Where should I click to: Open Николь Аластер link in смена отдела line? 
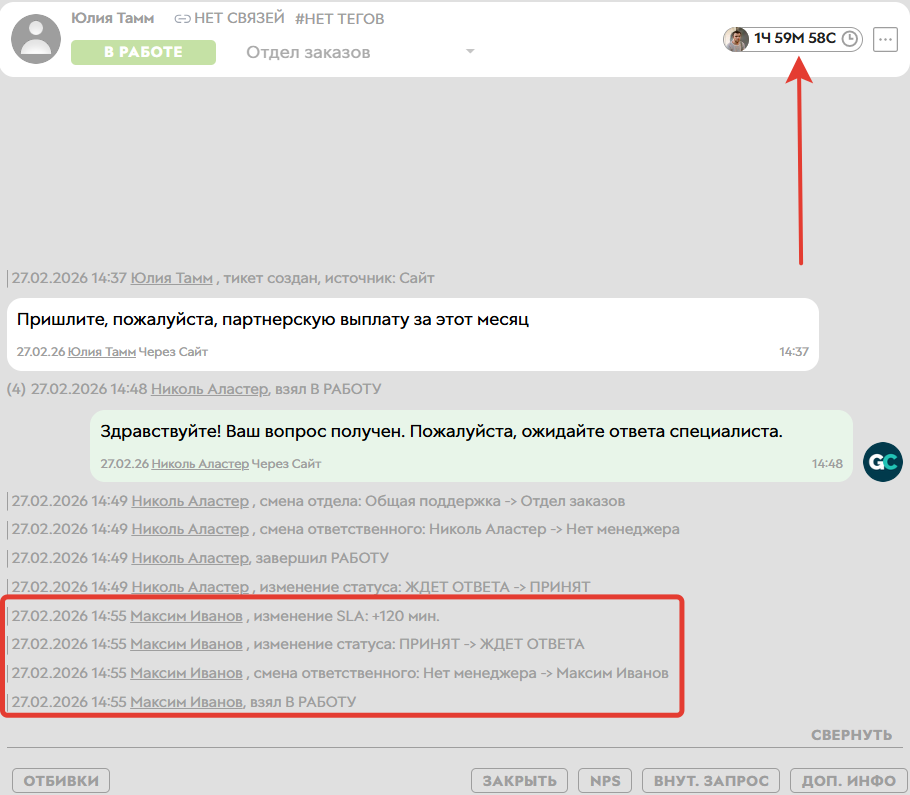click(190, 501)
